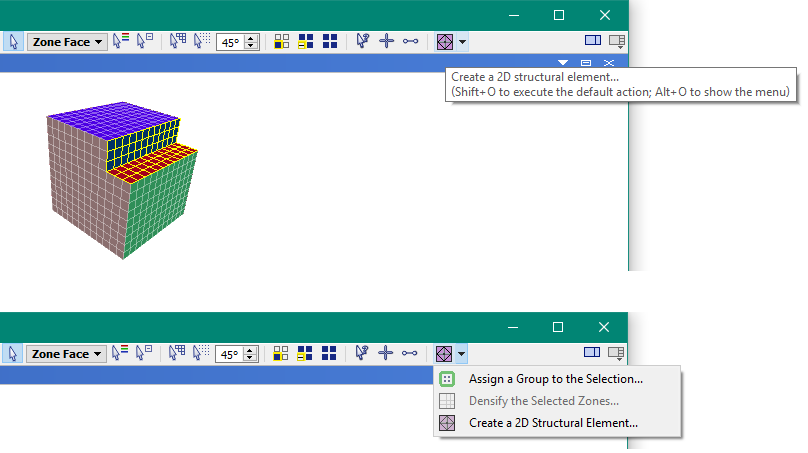Close the pane using the small X
The height and width of the screenshot is (453, 808).
609,63
